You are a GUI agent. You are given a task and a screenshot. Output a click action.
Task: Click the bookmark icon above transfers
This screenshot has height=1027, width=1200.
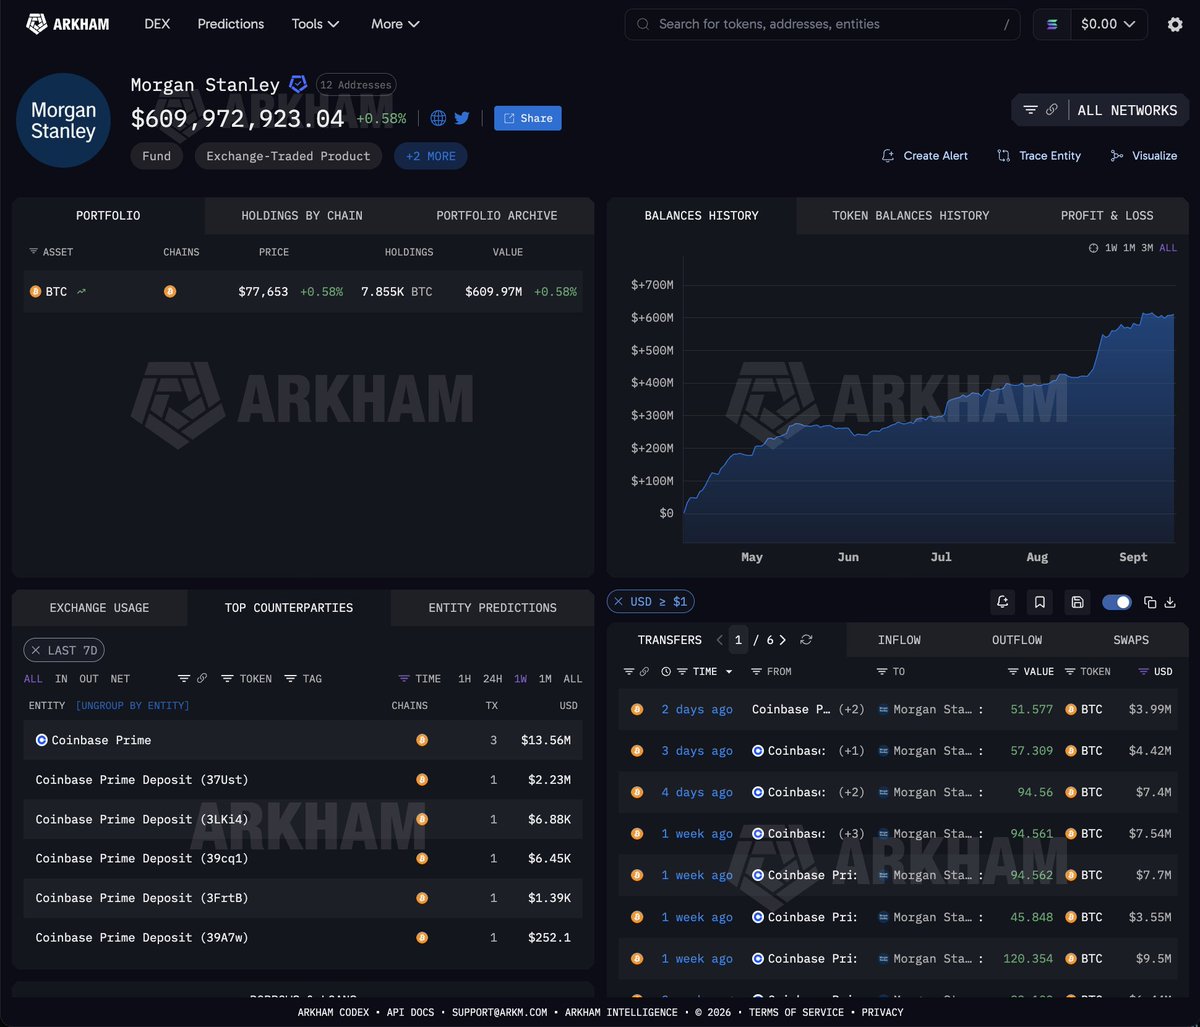point(1040,602)
